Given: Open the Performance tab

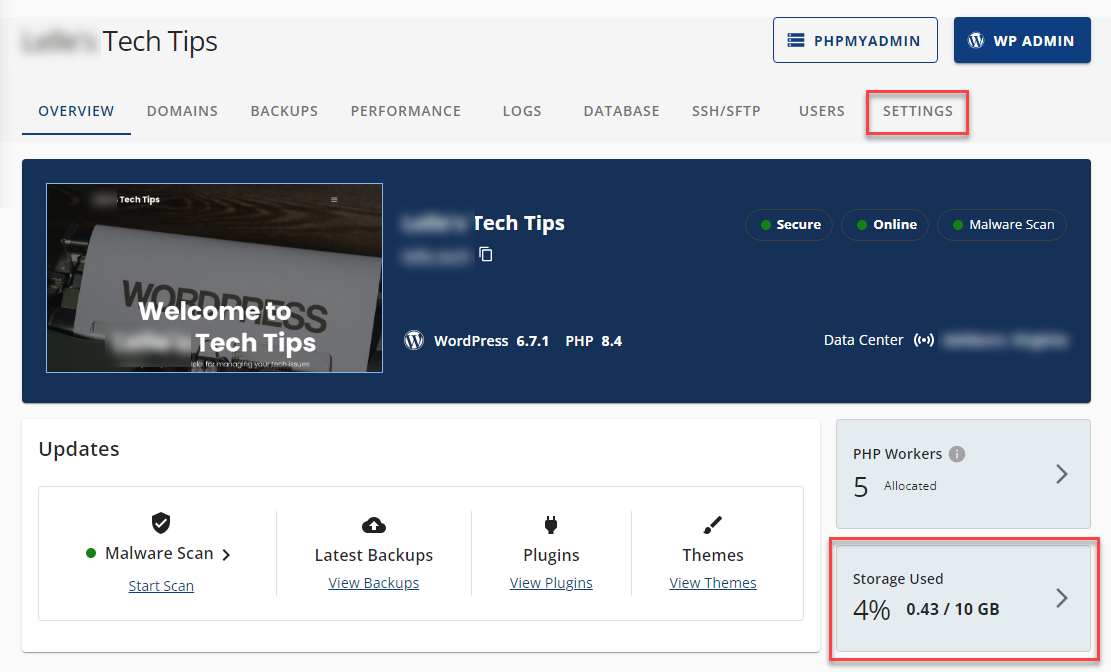Looking at the screenshot, I should tap(405, 111).
